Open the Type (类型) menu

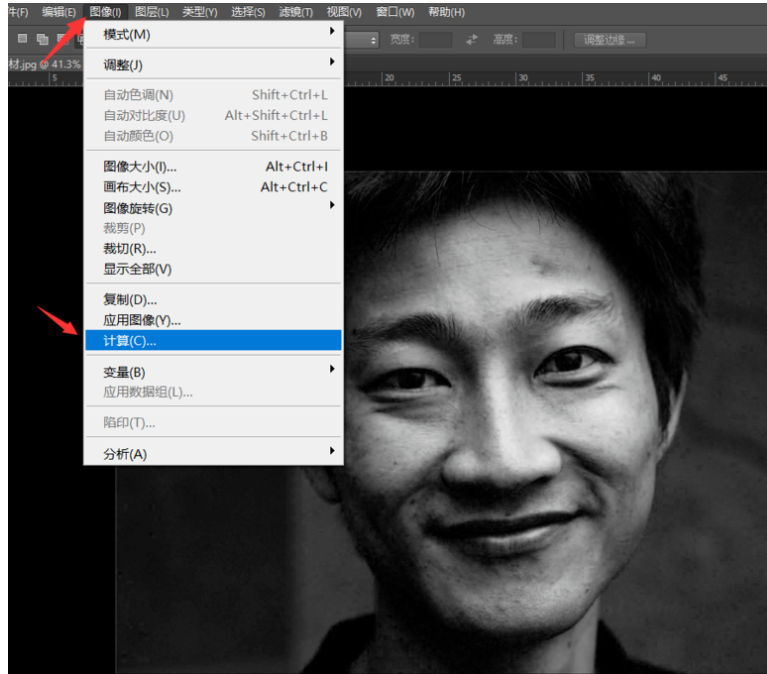(200, 12)
